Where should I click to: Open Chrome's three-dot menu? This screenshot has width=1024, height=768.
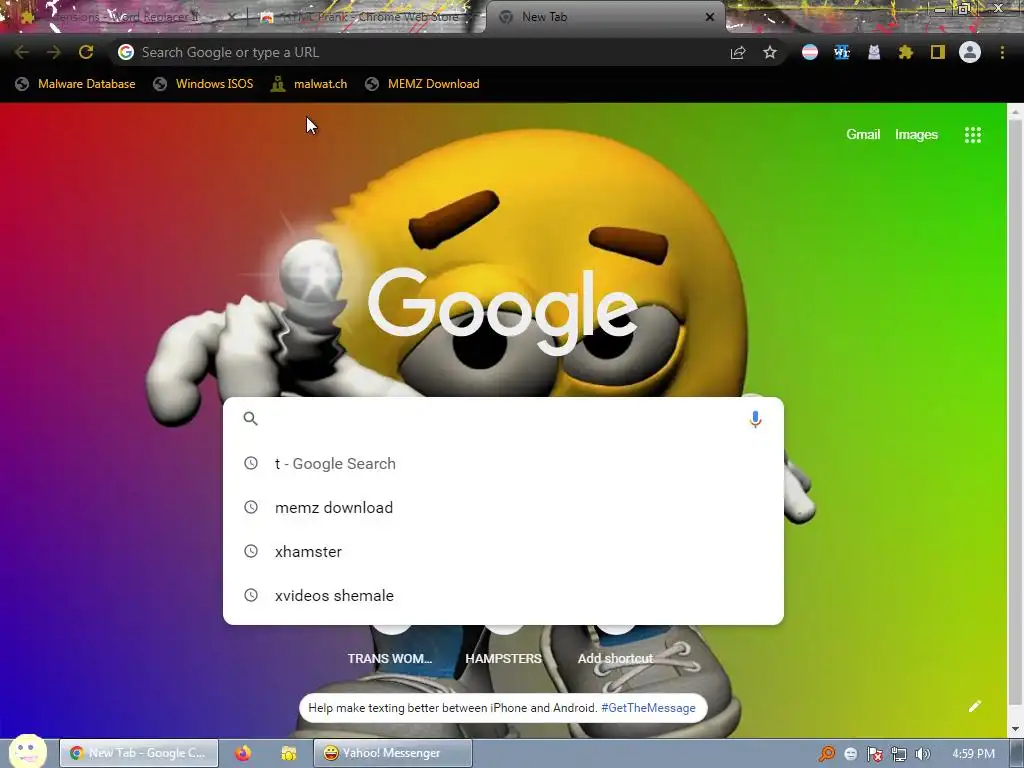(1002, 52)
